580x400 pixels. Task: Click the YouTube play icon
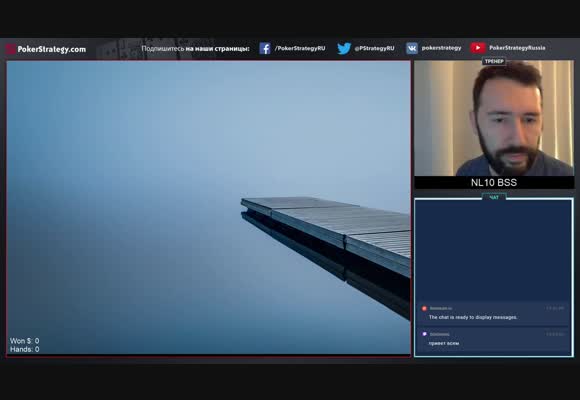478,48
